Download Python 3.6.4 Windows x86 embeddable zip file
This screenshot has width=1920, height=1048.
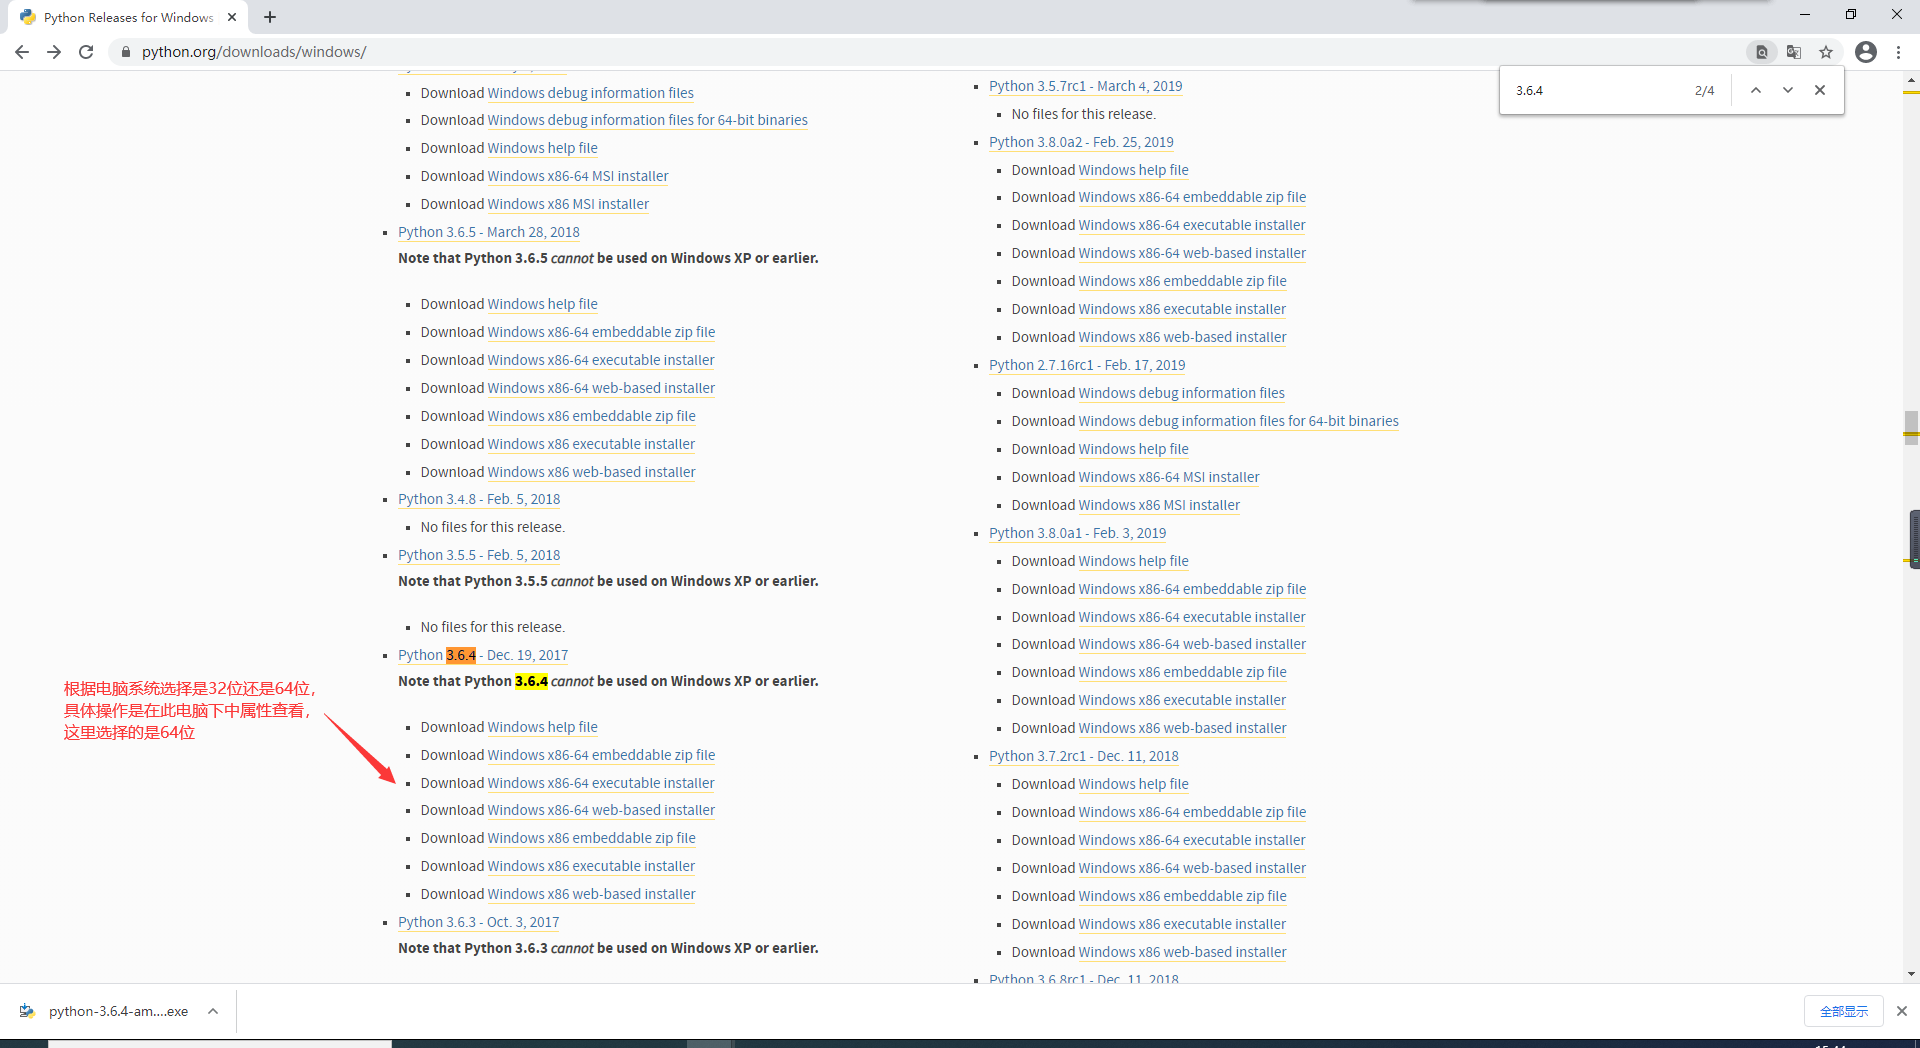click(591, 838)
